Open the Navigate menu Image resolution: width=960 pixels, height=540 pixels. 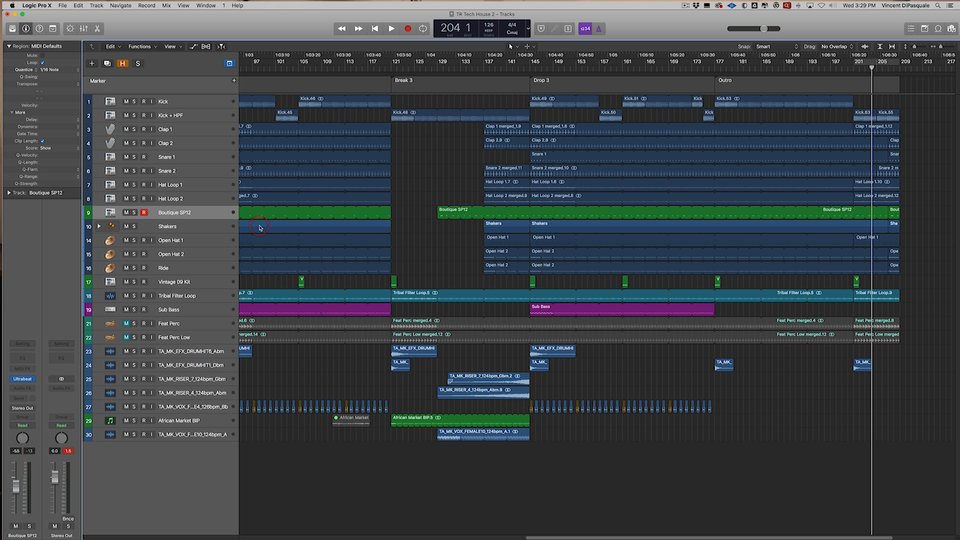120,6
